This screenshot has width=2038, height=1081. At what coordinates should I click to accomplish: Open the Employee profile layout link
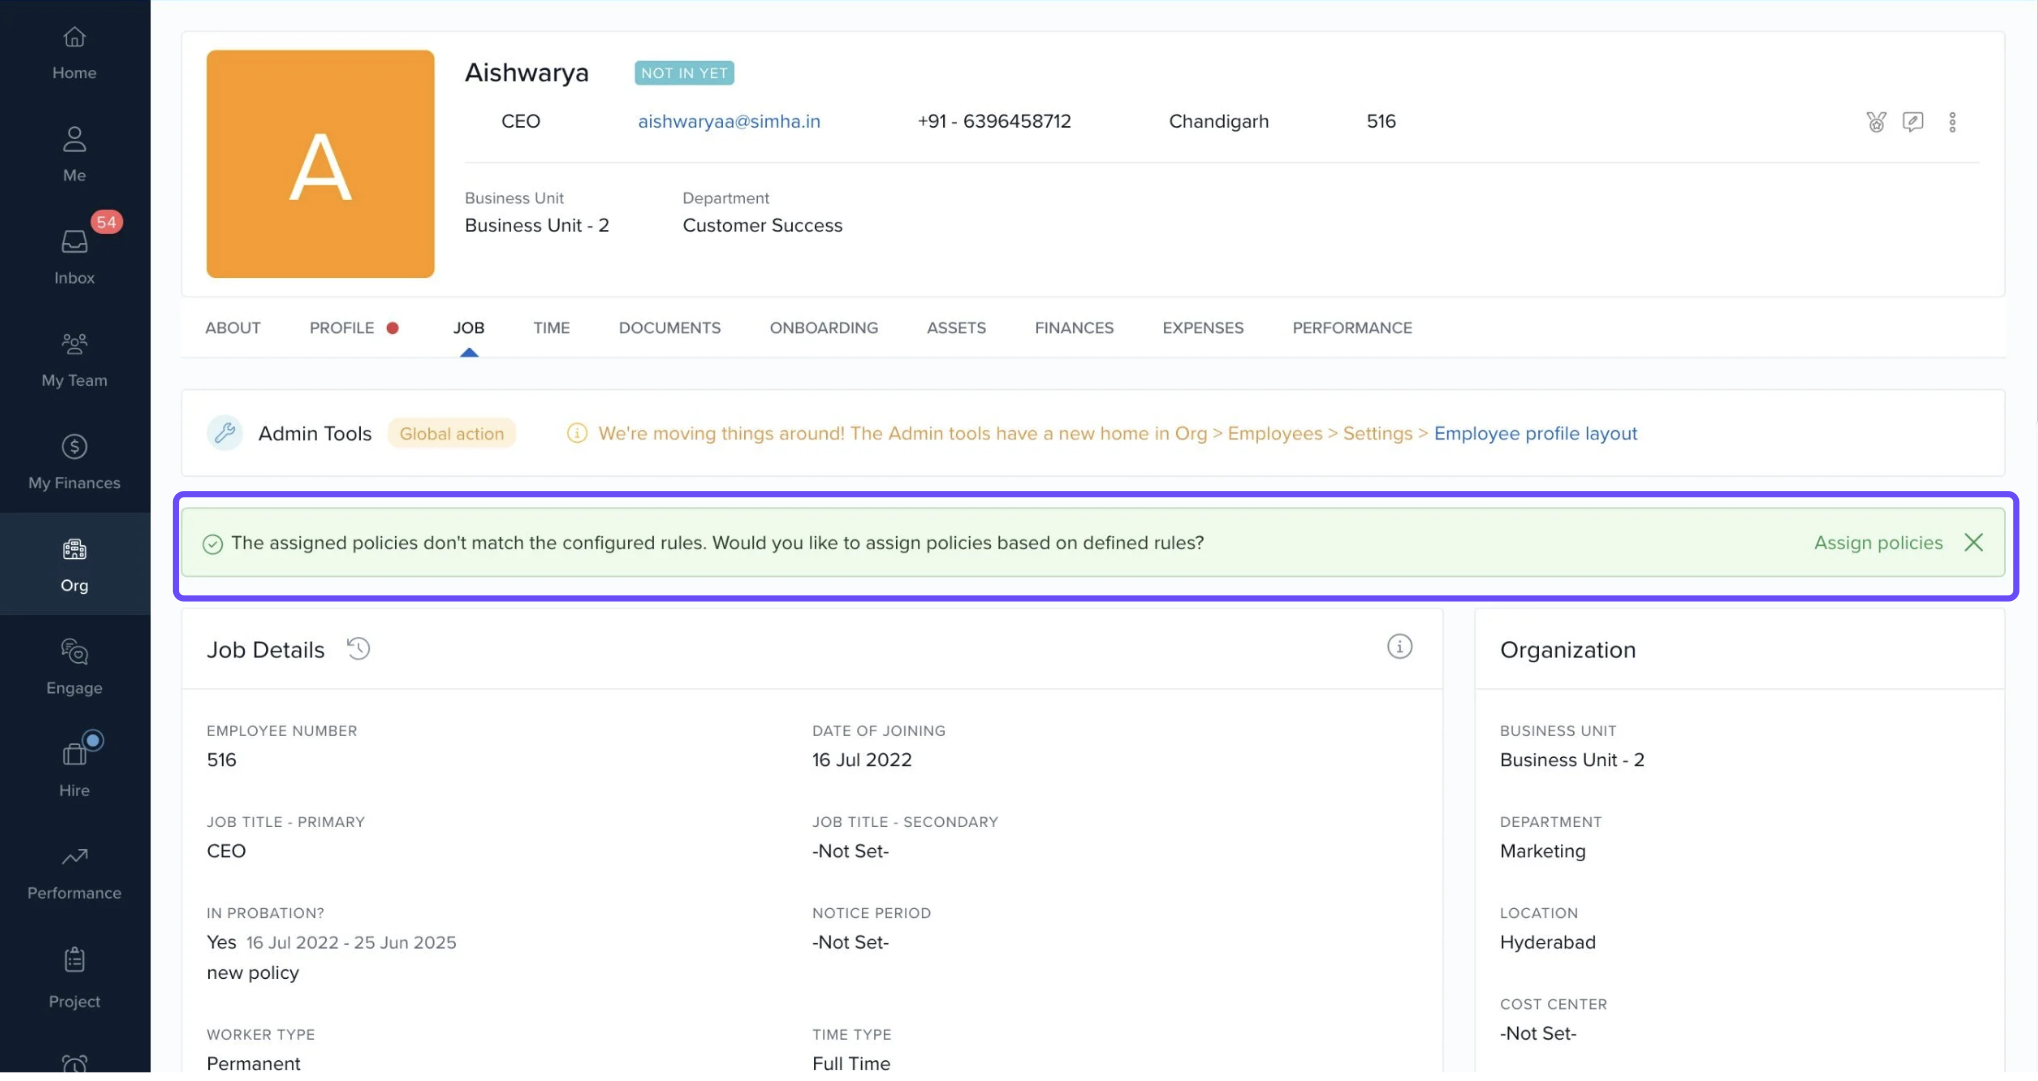click(x=1535, y=434)
